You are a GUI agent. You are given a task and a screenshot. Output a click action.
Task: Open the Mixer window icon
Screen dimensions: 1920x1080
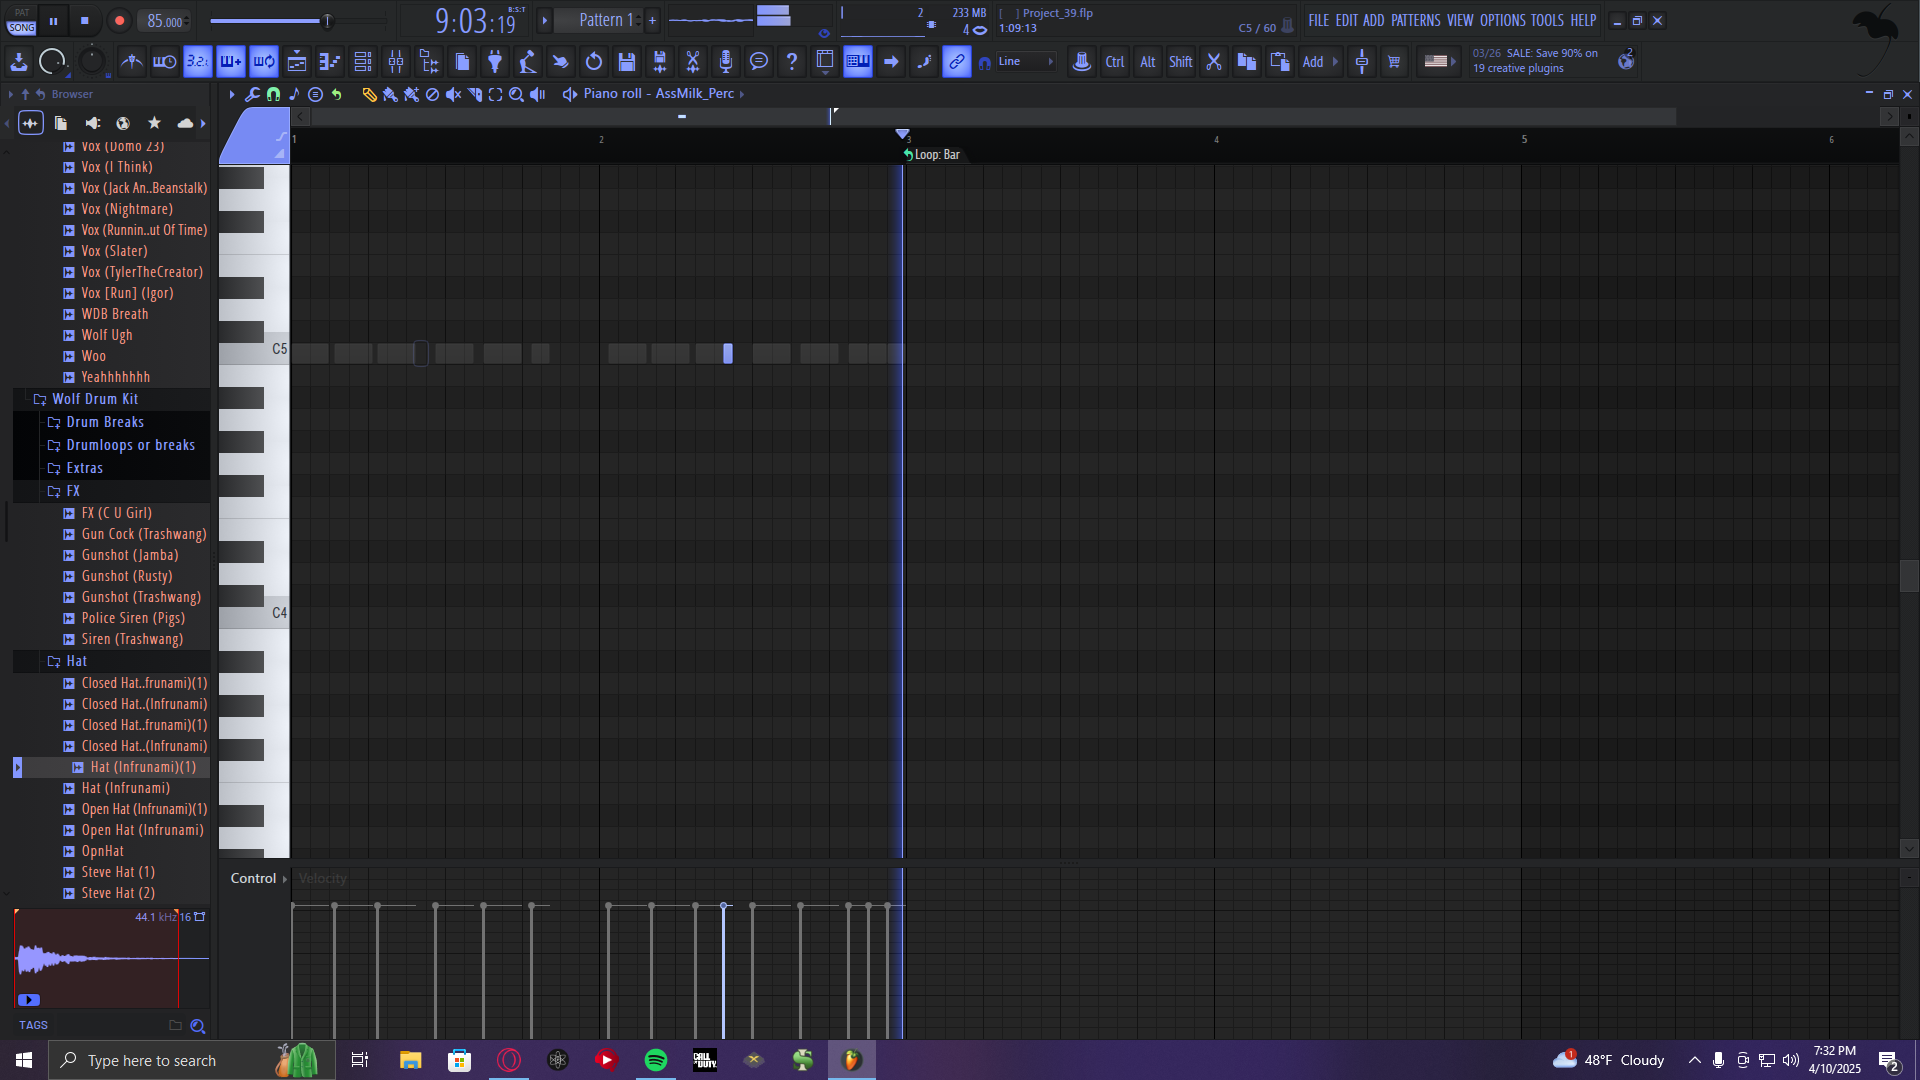(x=396, y=62)
